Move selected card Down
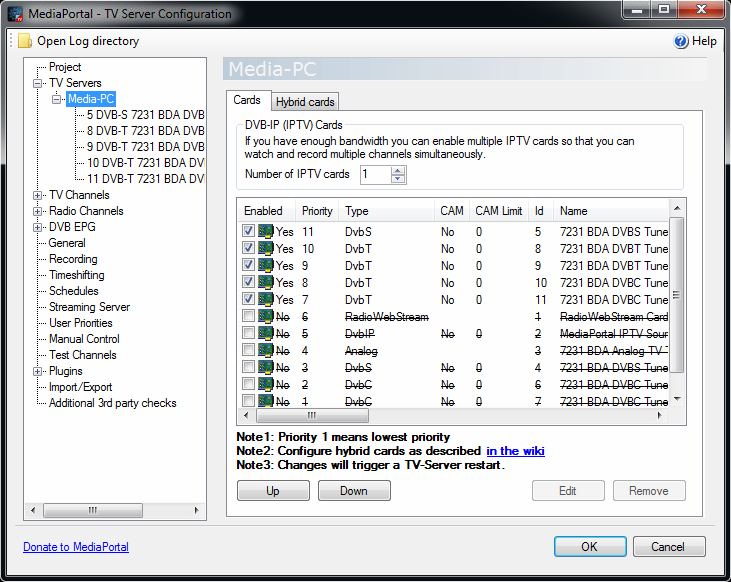Image resolution: width=731 pixels, height=582 pixels. 354,491
